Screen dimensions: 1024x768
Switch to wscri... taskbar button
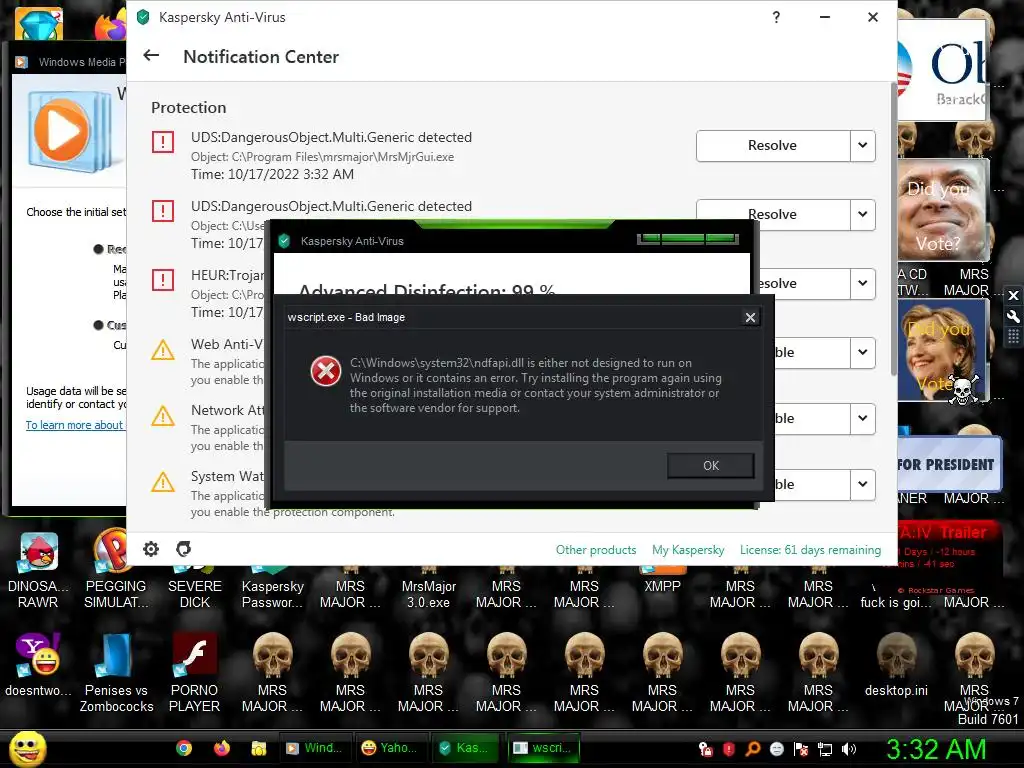tap(543, 748)
